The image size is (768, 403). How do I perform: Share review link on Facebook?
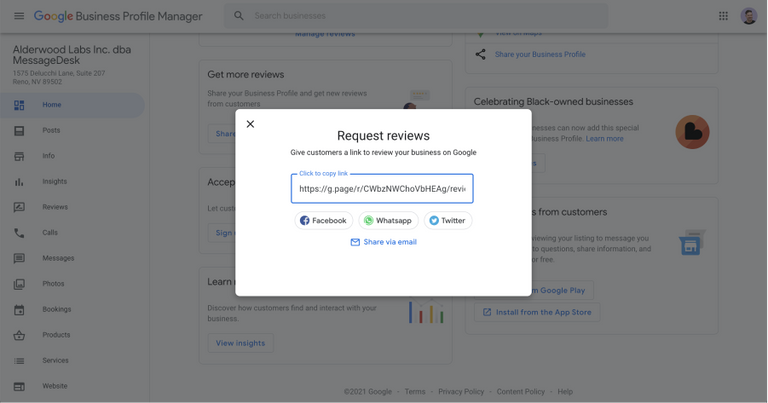point(323,220)
